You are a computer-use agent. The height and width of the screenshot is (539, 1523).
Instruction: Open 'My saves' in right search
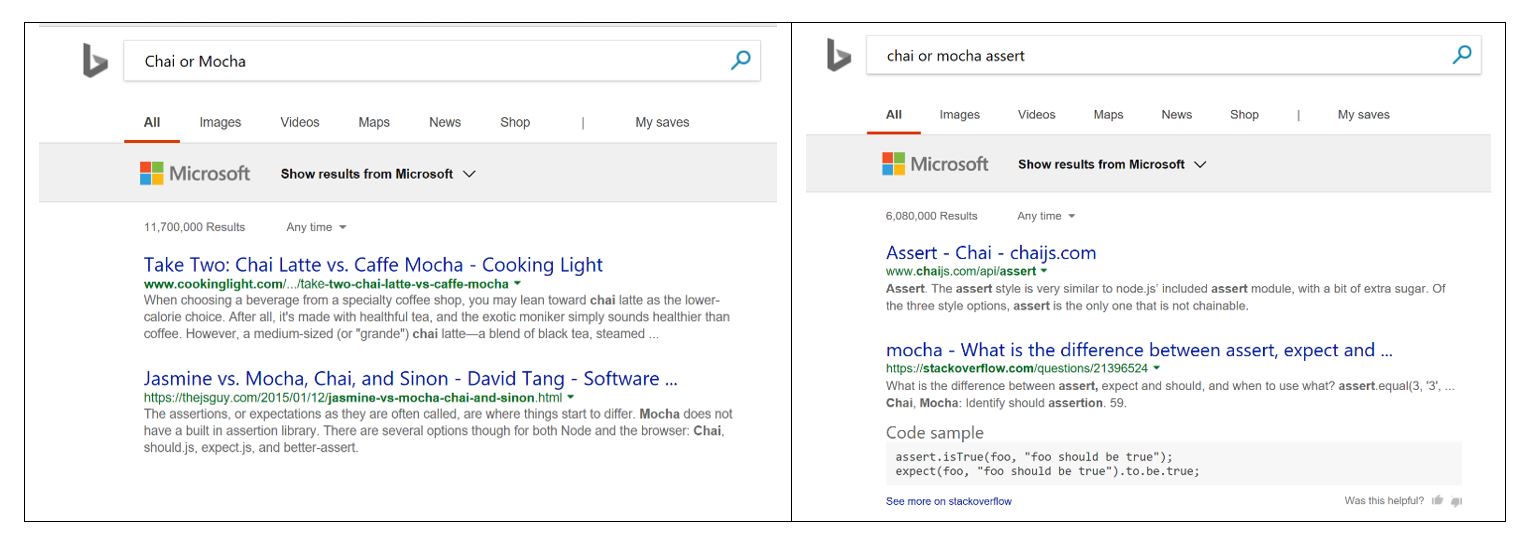click(x=1364, y=114)
